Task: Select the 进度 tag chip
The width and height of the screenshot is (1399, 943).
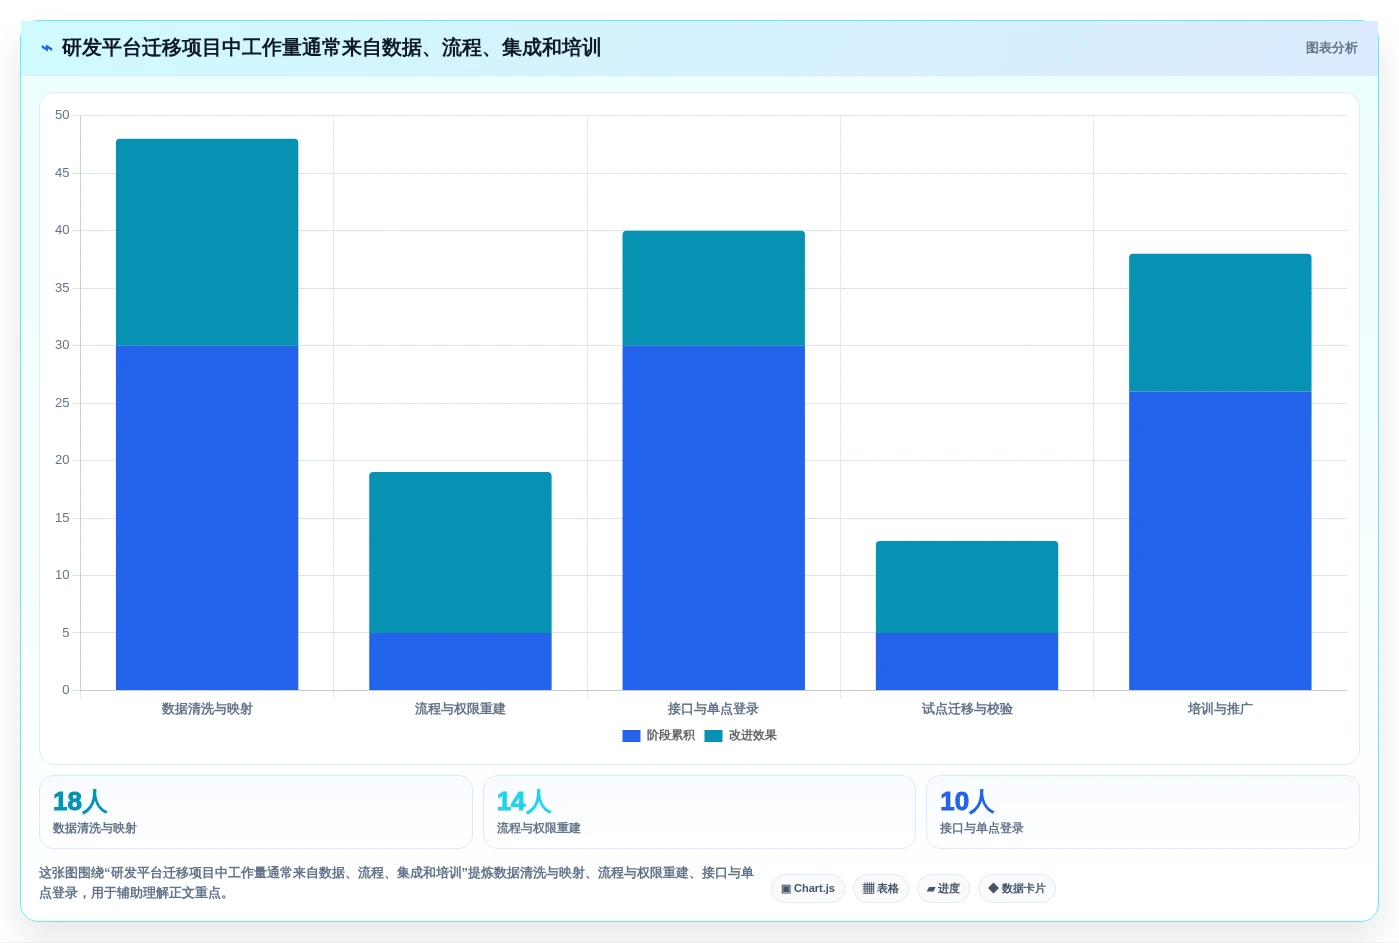Action: [943, 888]
